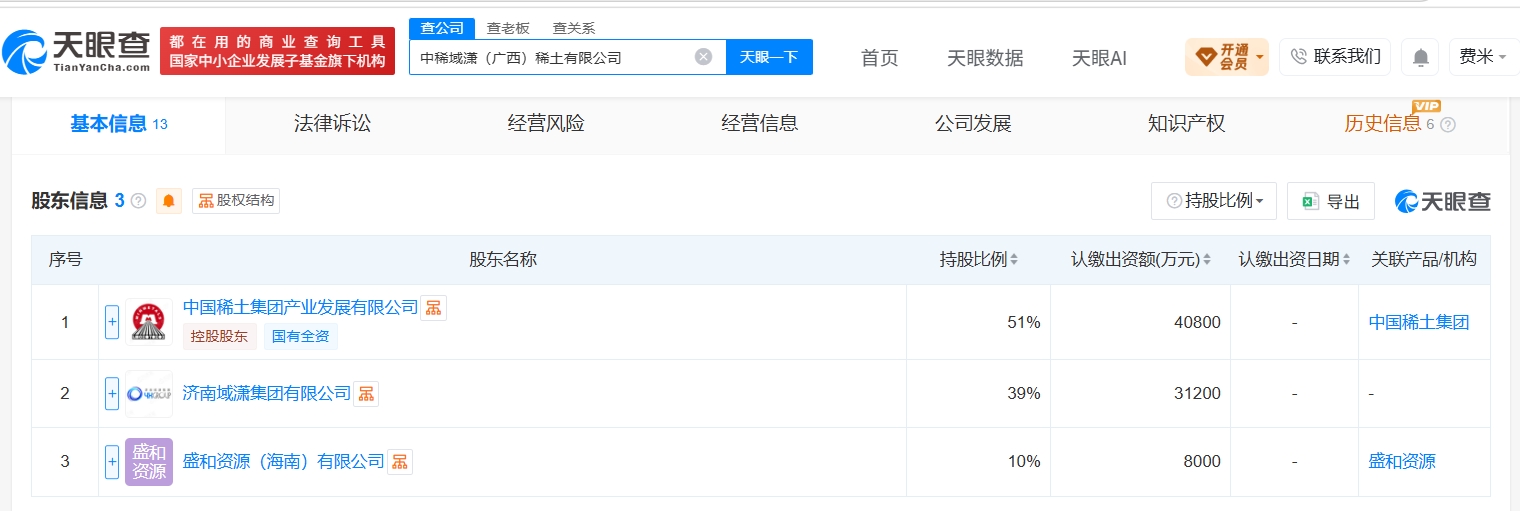
Task: Click the orange alert bell beside 股东信息
Action: coord(169,201)
